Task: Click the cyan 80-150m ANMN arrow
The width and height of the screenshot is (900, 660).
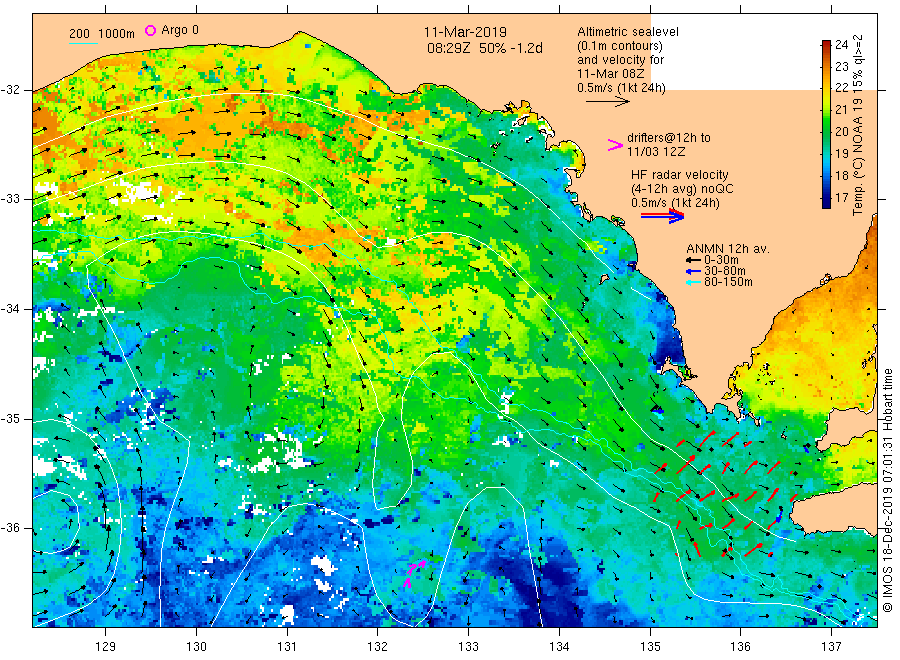Action: [694, 282]
